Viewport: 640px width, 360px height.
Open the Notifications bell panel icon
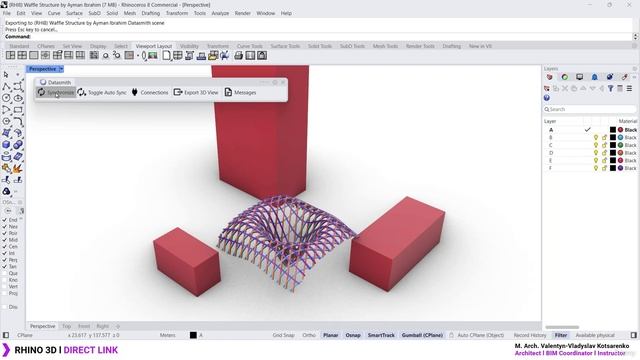coord(595,77)
